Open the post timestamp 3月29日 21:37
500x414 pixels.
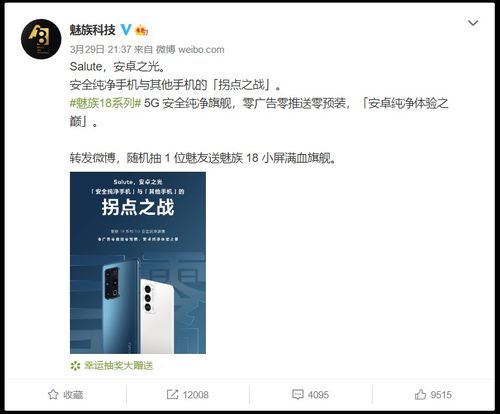pyautogui.click(x=100, y=49)
